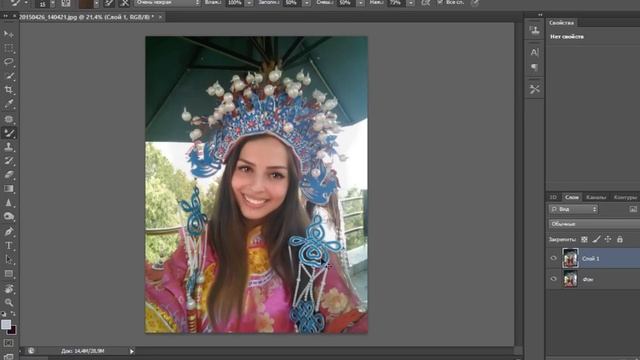The width and height of the screenshot is (640, 360).
Task: Select the Свойства properties tab
Action: pyautogui.click(x=562, y=23)
